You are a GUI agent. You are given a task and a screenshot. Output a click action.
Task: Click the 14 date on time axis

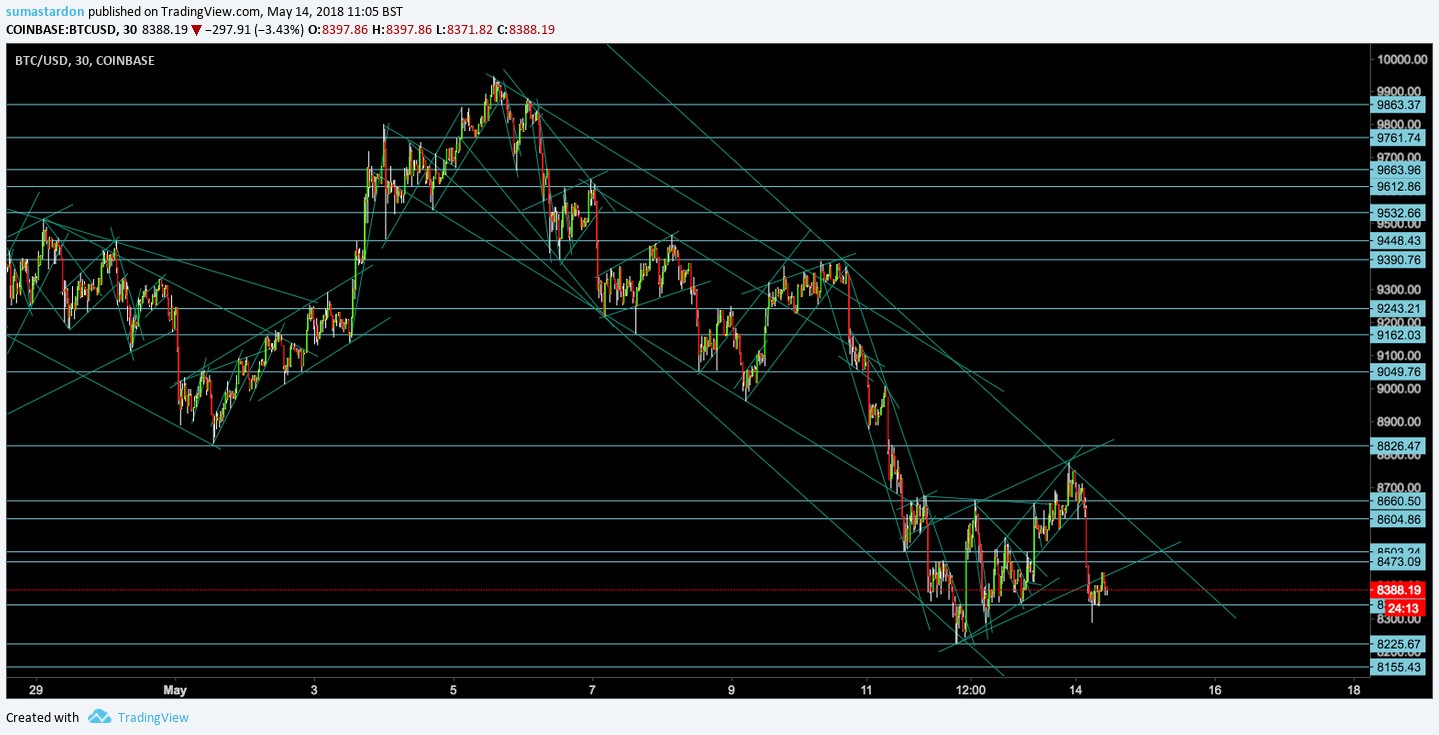(x=1076, y=690)
